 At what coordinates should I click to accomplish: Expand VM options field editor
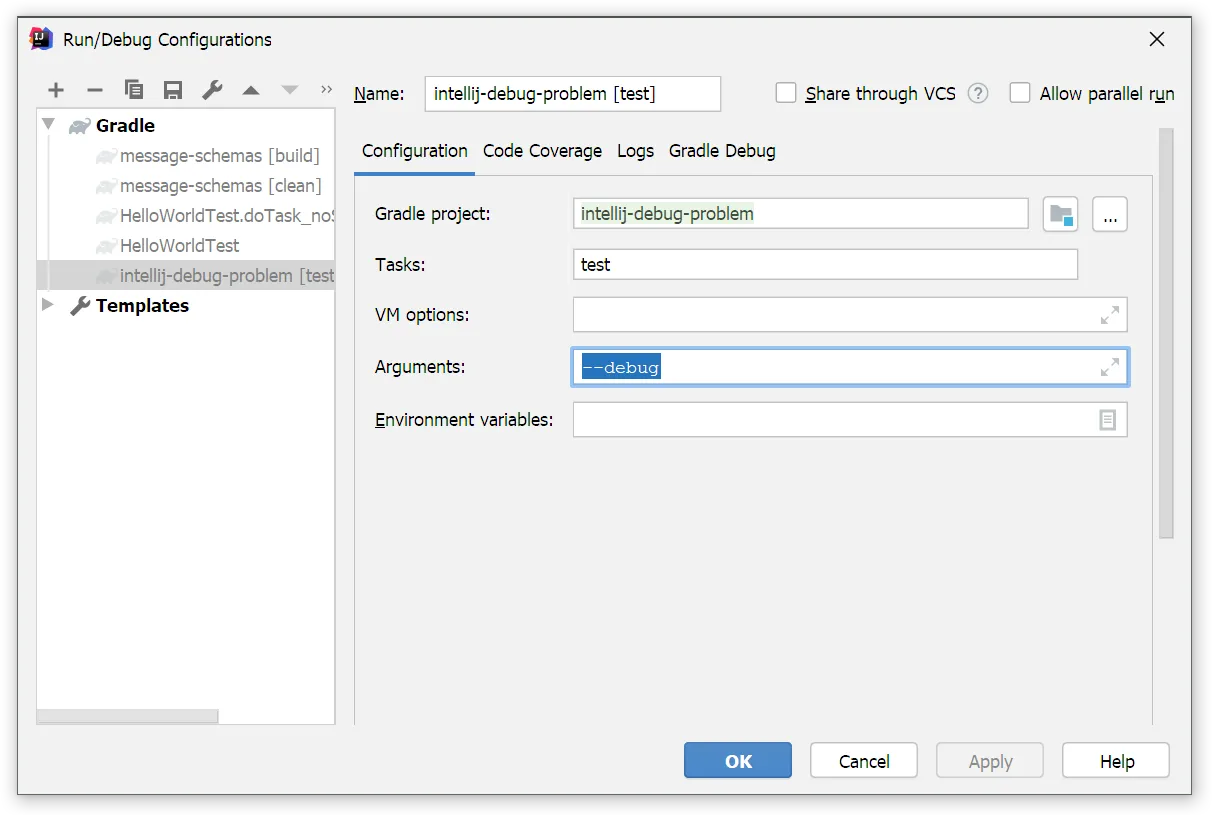coord(1110,315)
